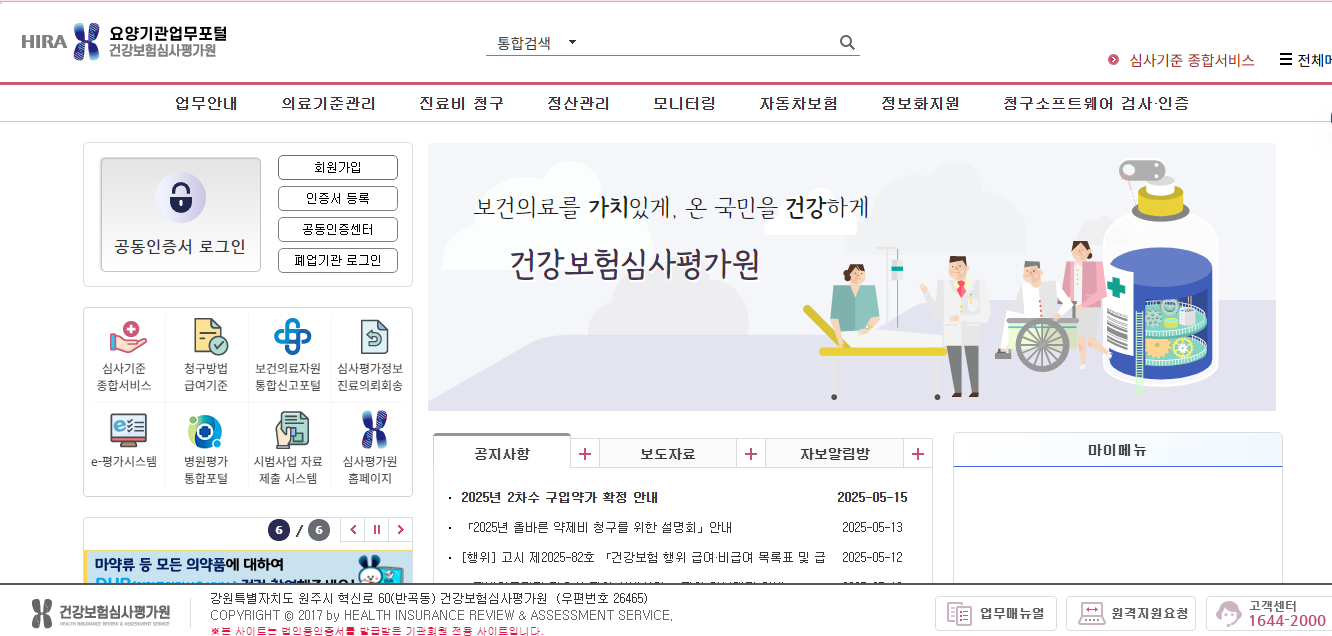The image size is (1332, 636).
Task: Open the 정산관리 menu
Action: (578, 103)
